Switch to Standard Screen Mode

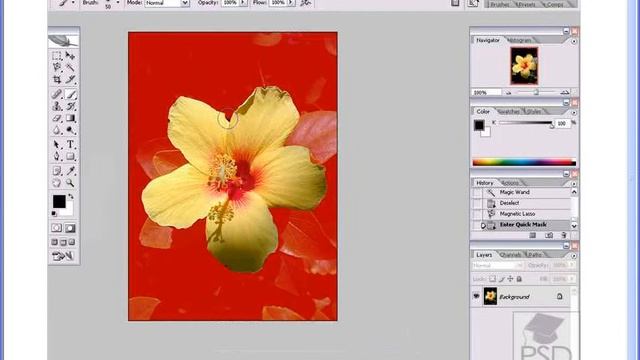tap(54, 242)
